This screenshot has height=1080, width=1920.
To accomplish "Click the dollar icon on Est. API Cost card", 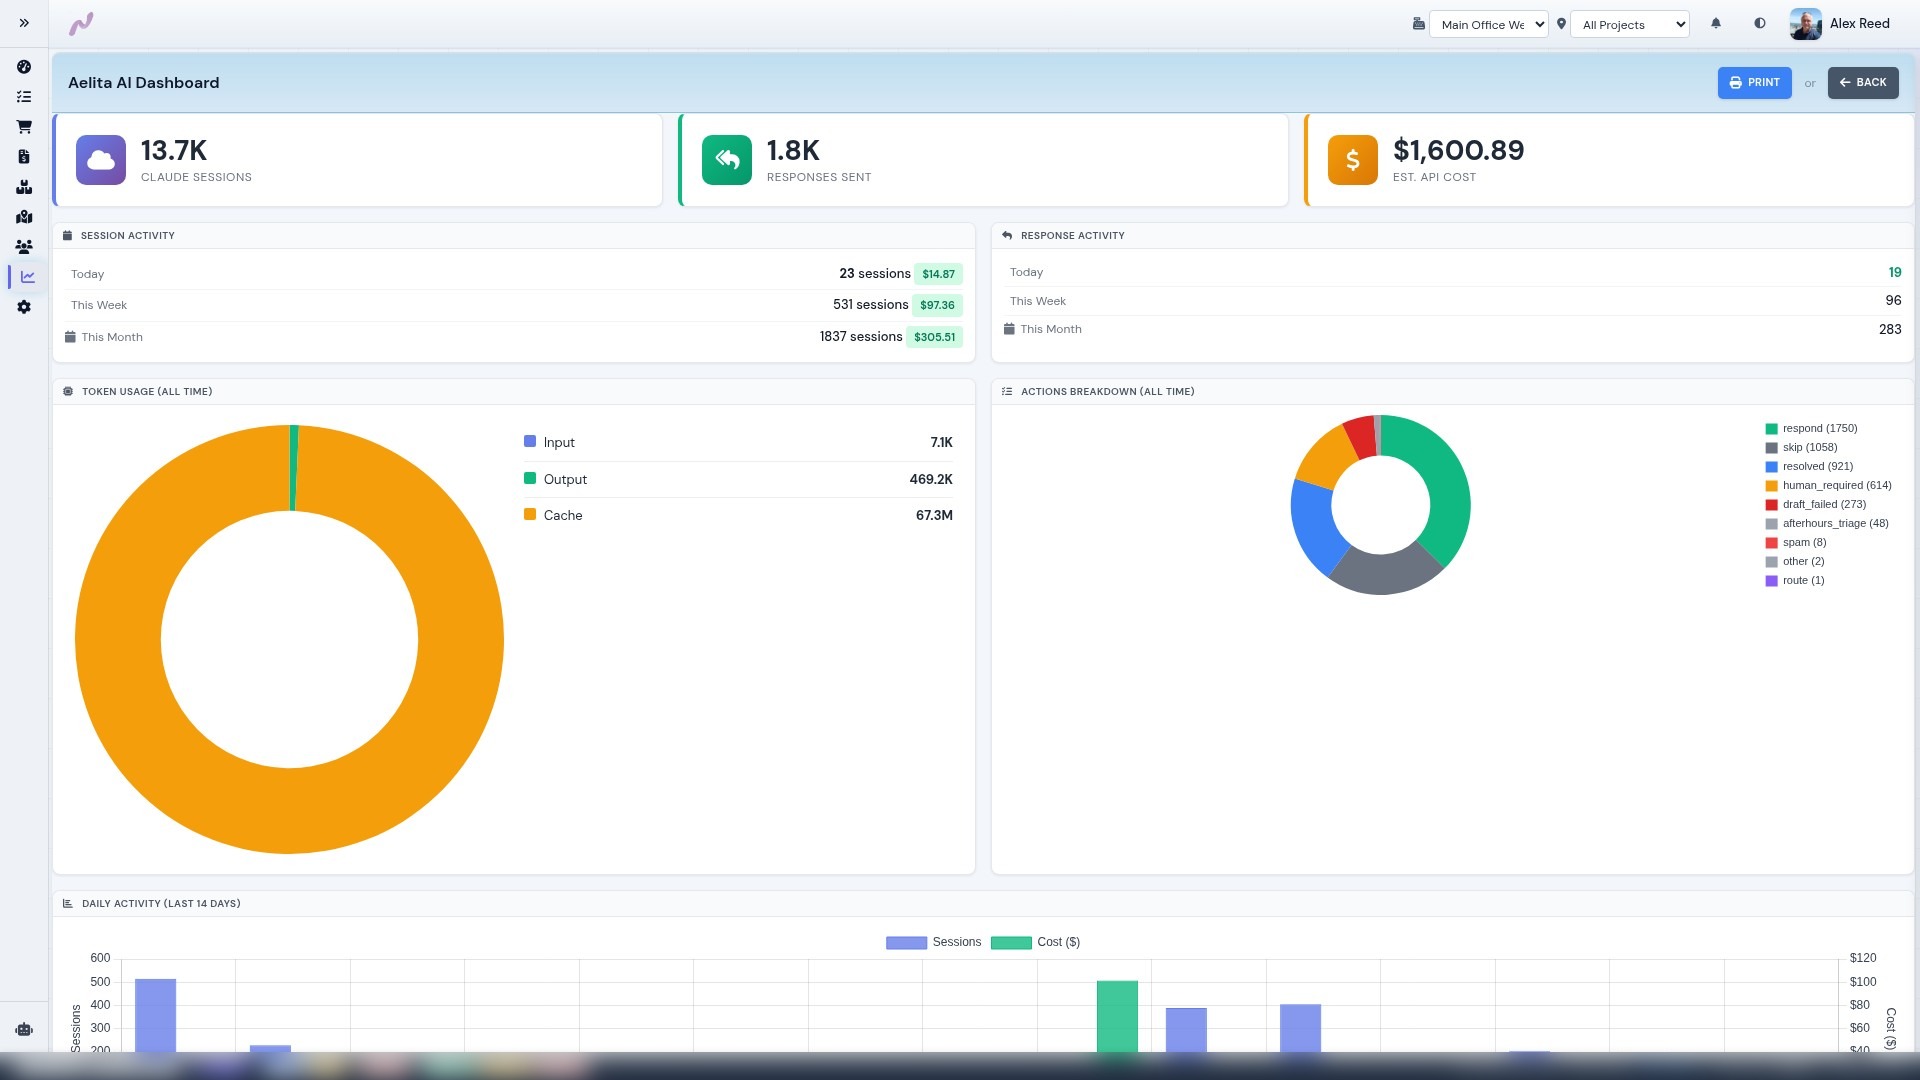I will click(1353, 160).
